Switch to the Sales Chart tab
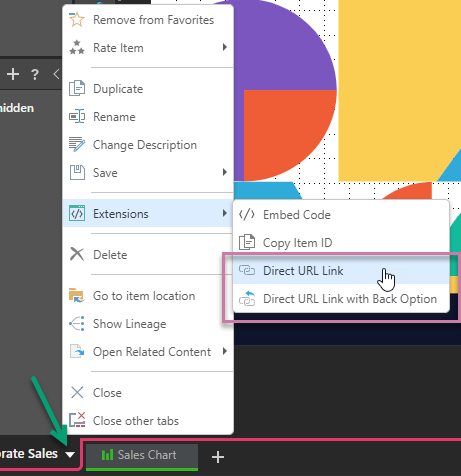The height and width of the screenshot is (476, 461). pos(142,456)
